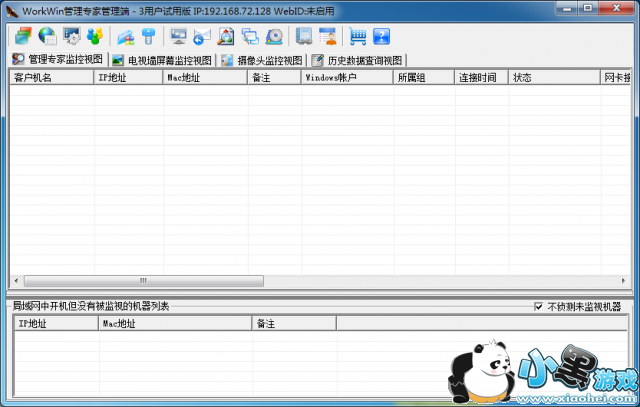The height and width of the screenshot is (407, 640).
Task: Click the disc drive toolbar icon
Action: point(274,36)
